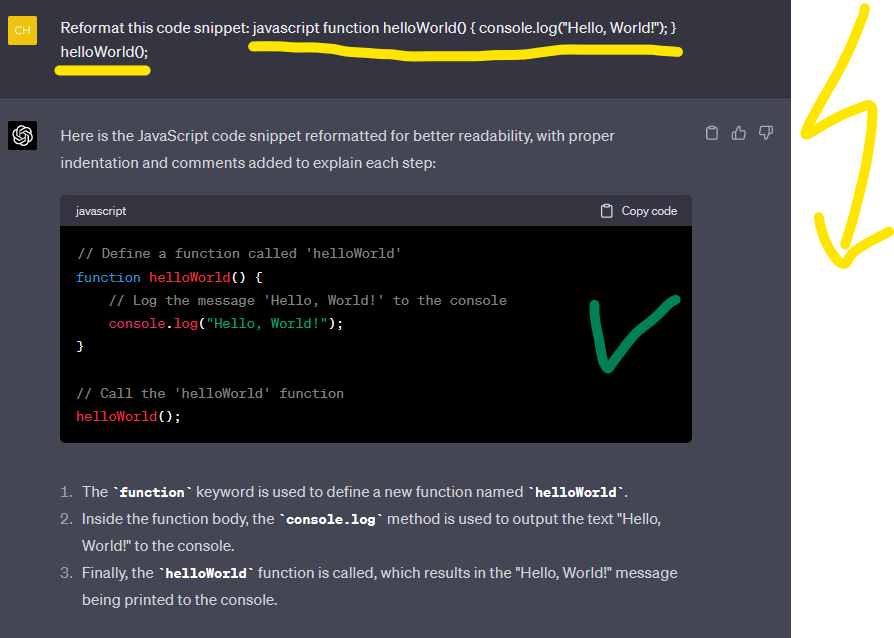Click the ChatGPT logo avatar
This screenshot has width=894, height=638.
pos(22,135)
